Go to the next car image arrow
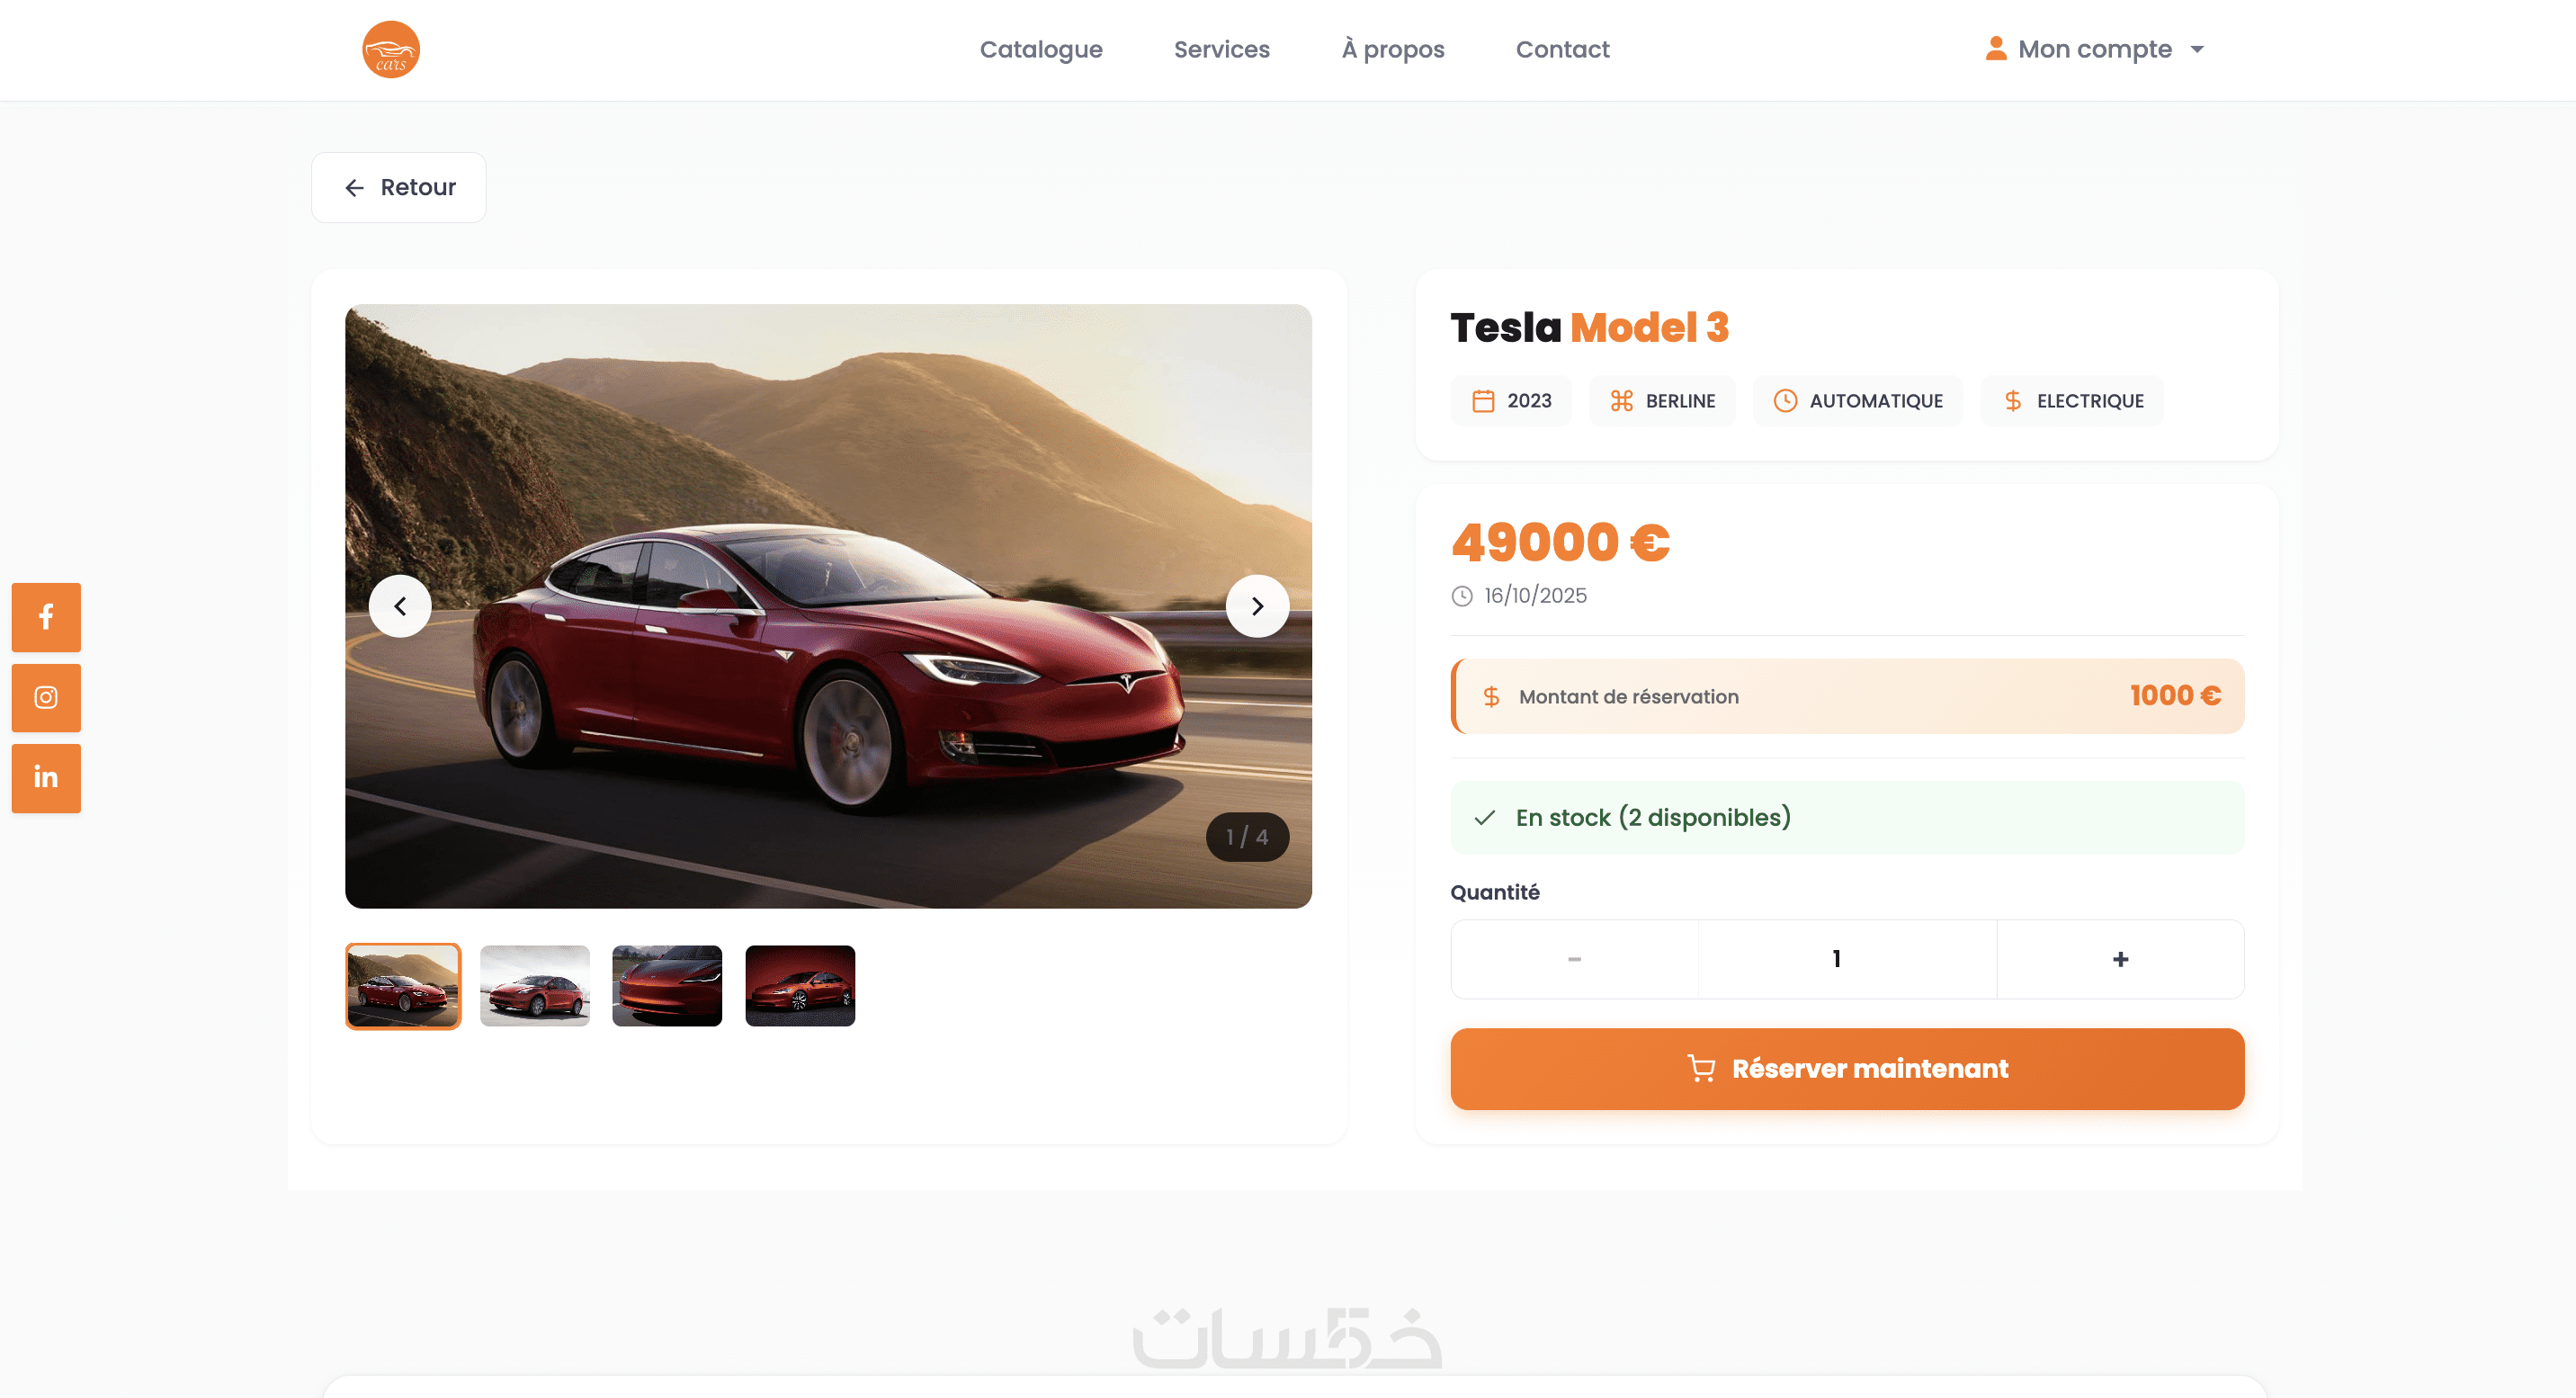2576x1398 pixels. [x=1257, y=606]
